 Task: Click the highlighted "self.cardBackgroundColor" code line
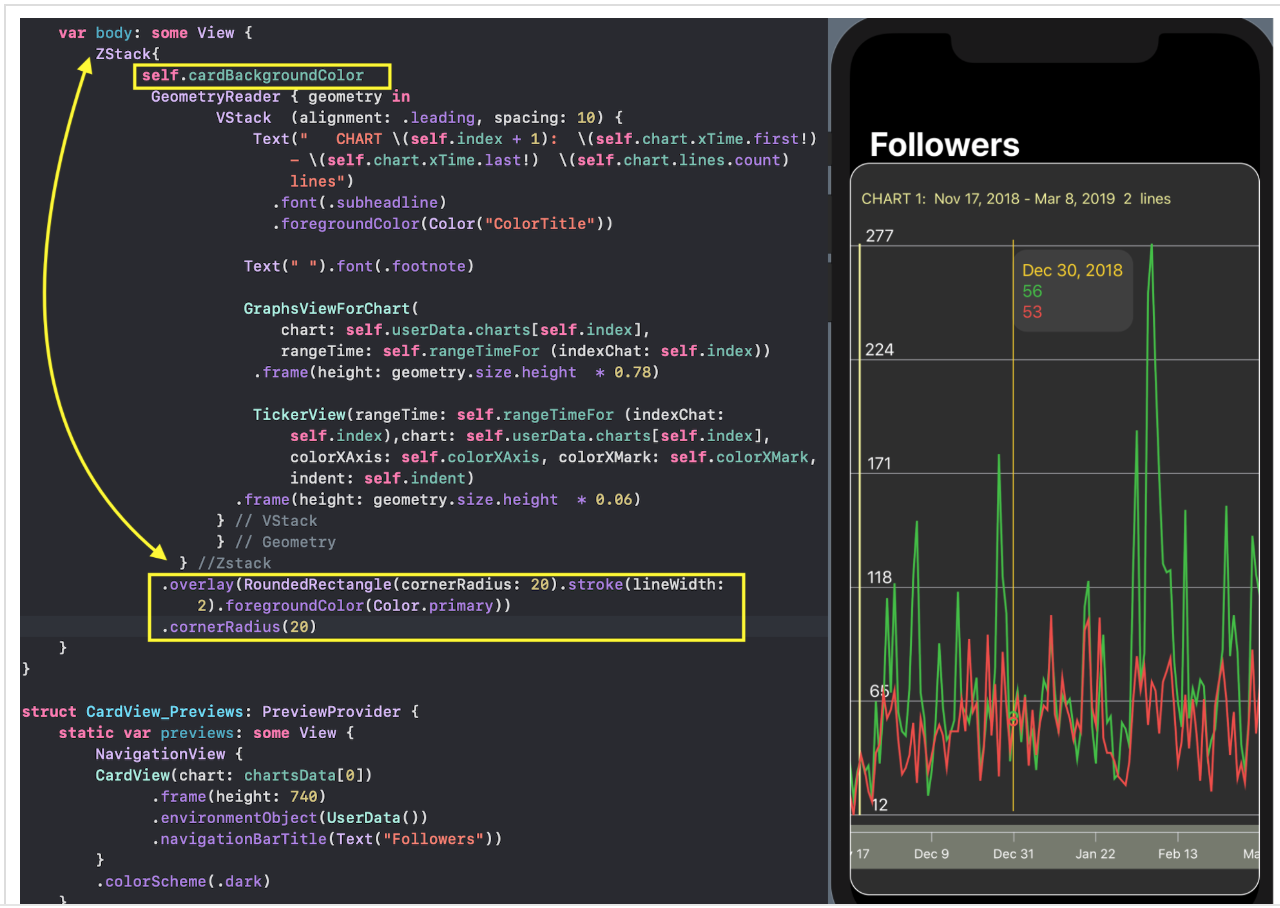tap(253, 74)
